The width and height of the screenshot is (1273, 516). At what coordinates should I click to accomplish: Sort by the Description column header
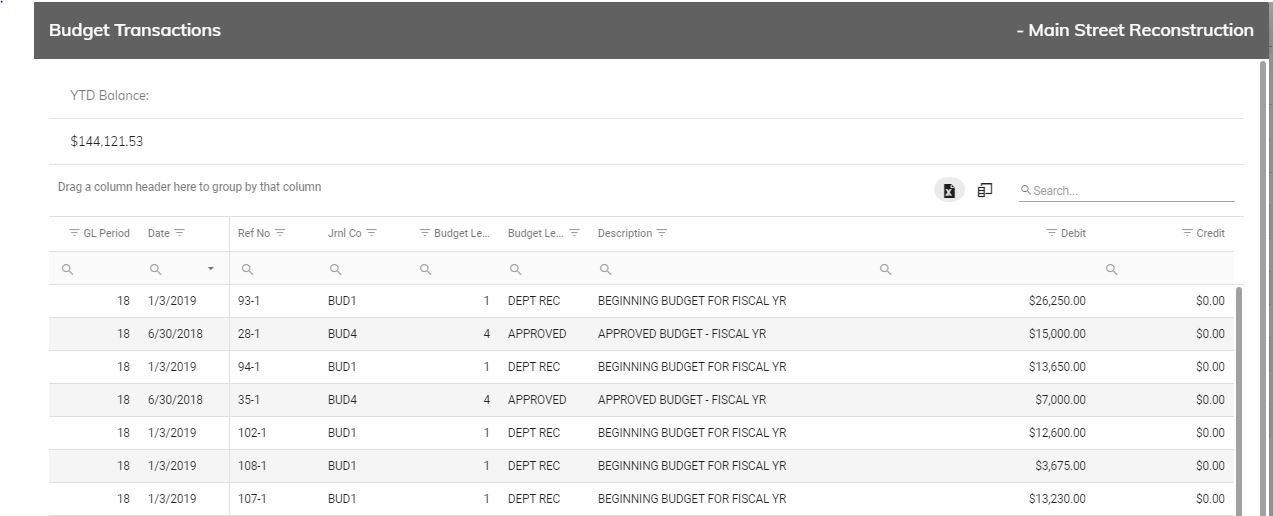(624, 233)
